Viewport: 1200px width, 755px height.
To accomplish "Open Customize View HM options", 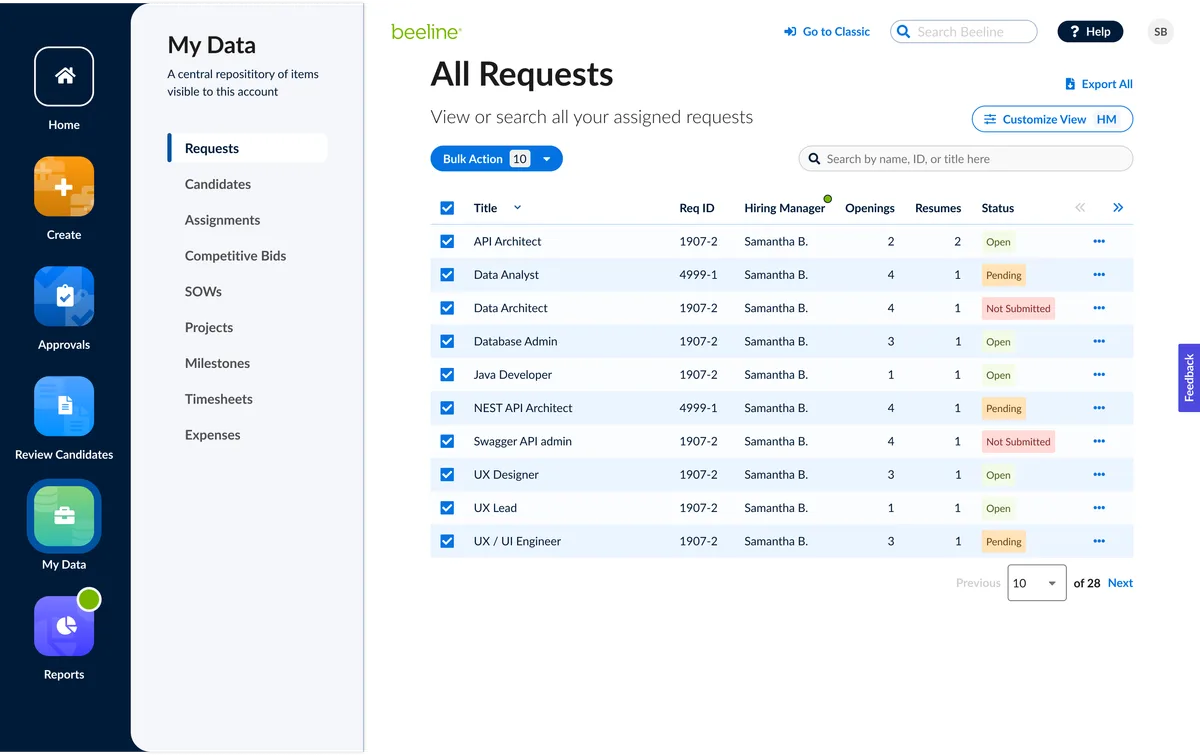I will (1052, 119).
